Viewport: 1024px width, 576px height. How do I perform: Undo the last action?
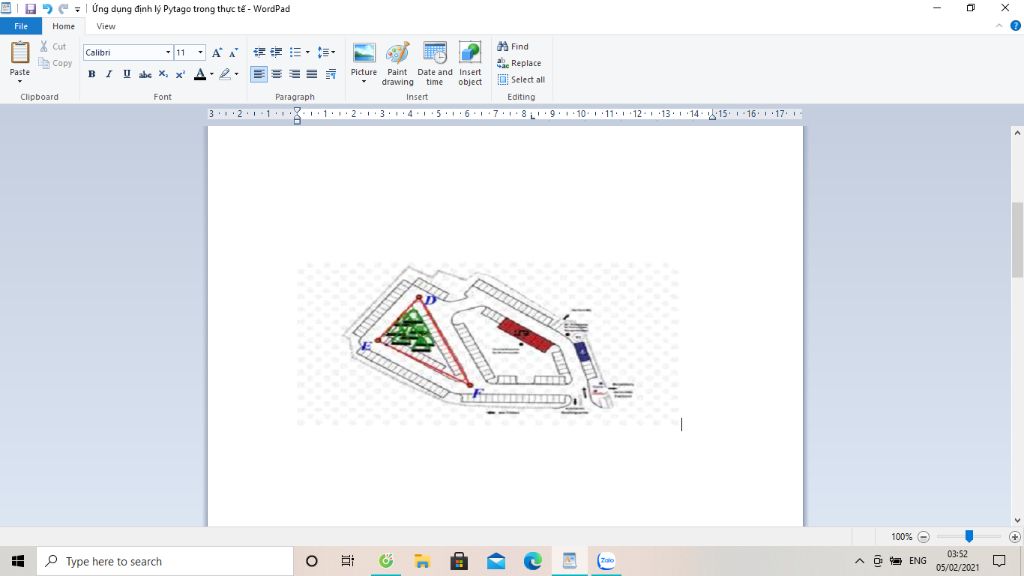tap(47, 8)
